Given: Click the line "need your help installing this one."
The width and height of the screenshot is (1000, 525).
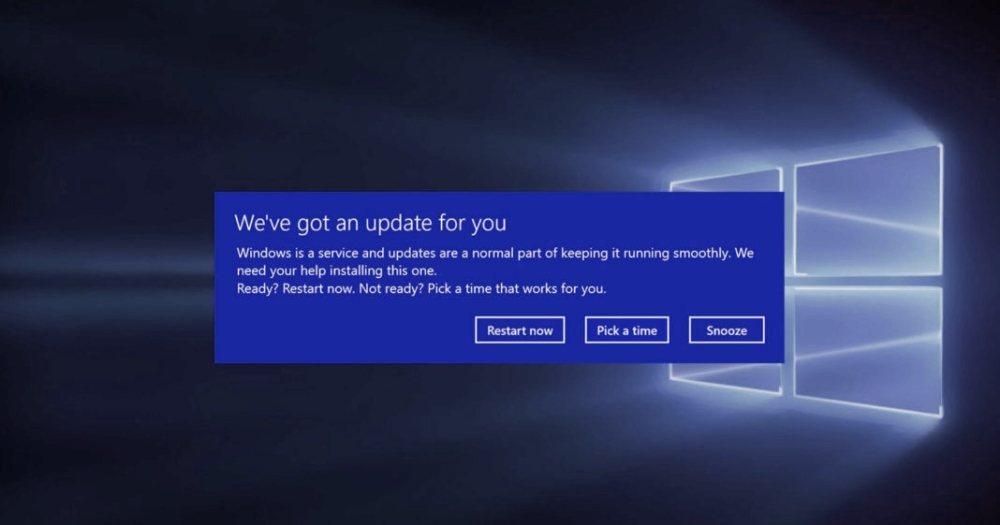Looking at the screenshot, I should click(337, 270).
